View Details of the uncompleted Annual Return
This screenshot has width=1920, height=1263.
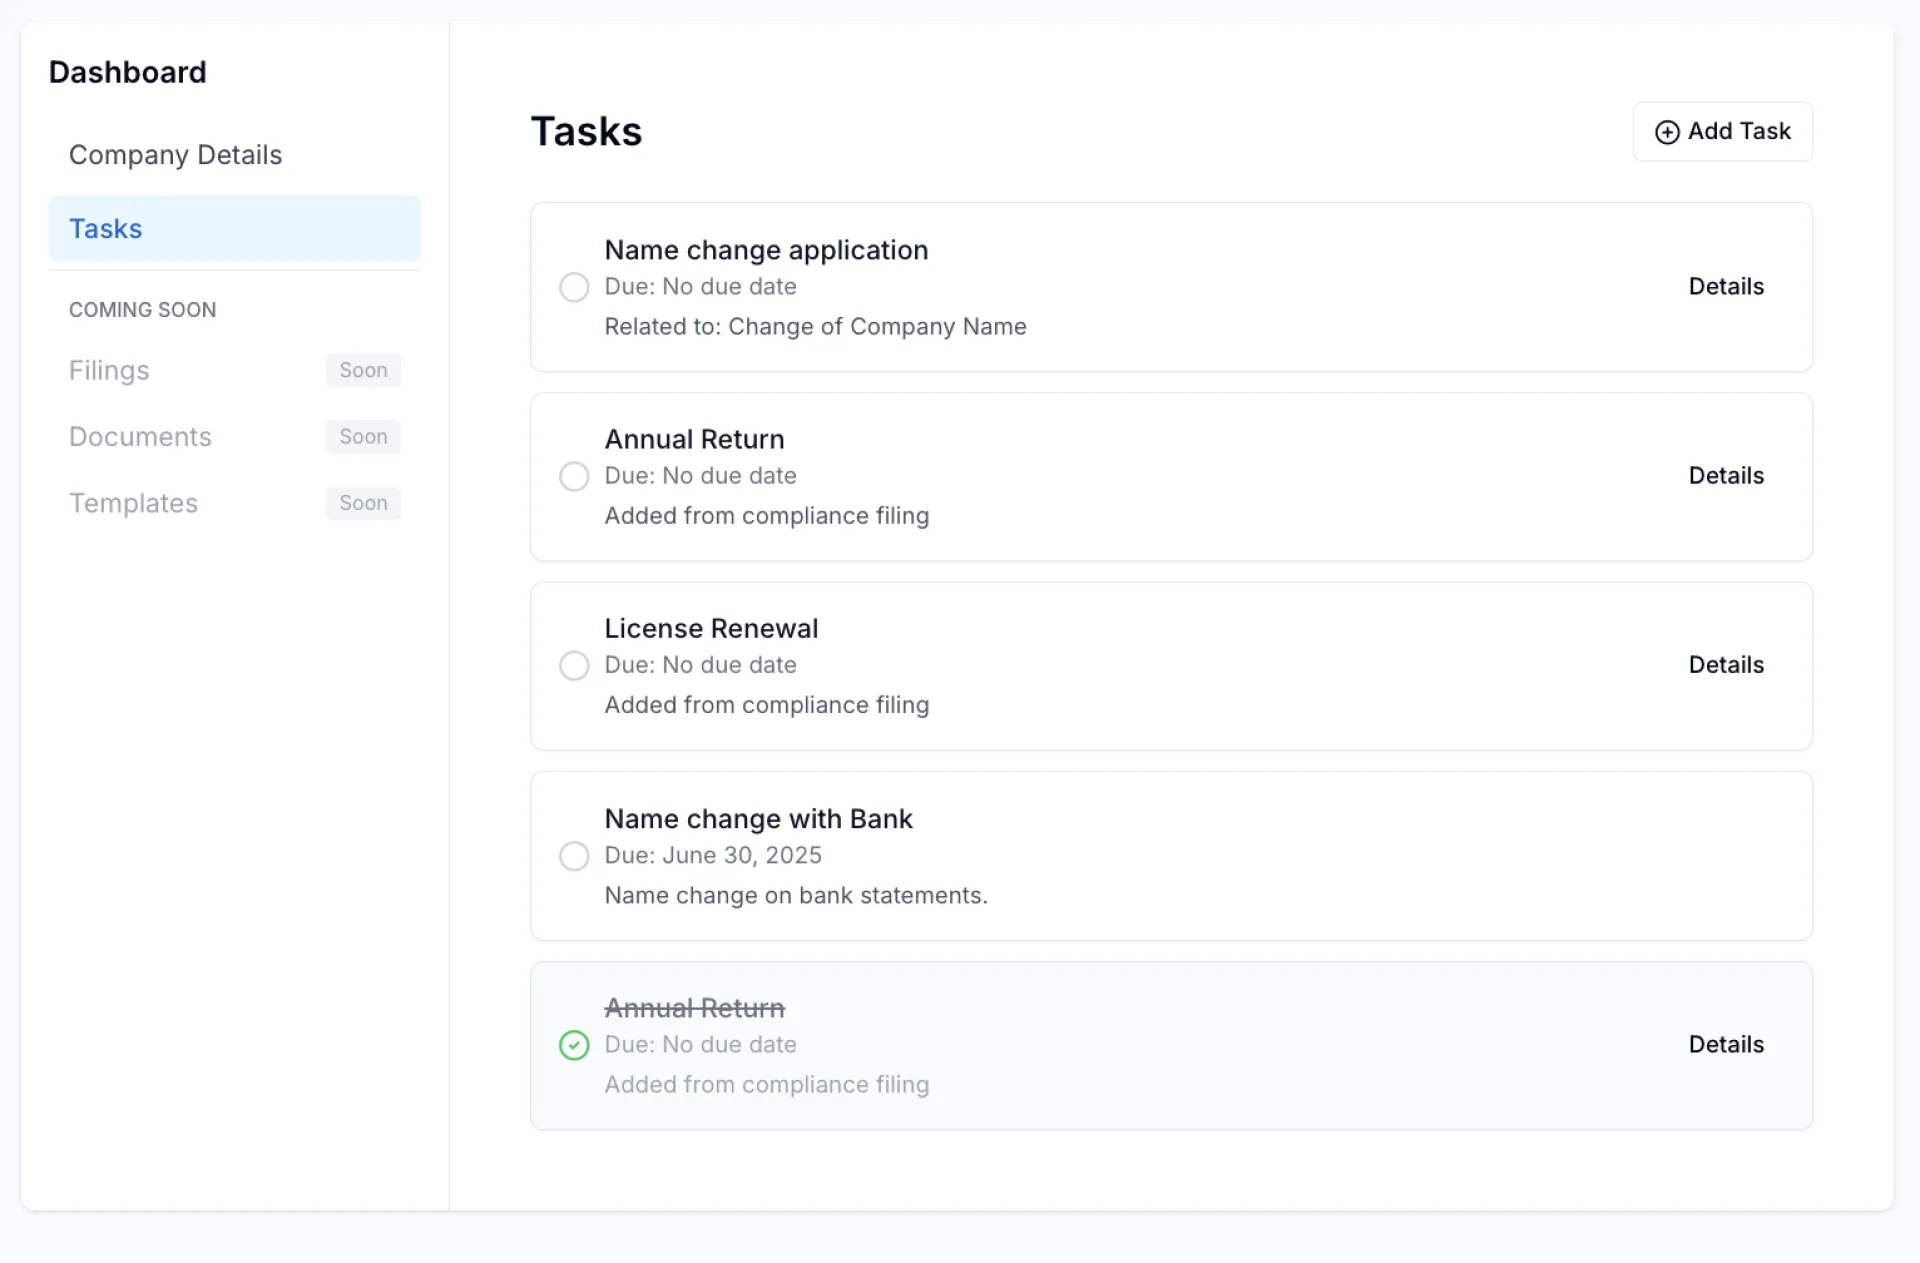(x=1725, y=476)
